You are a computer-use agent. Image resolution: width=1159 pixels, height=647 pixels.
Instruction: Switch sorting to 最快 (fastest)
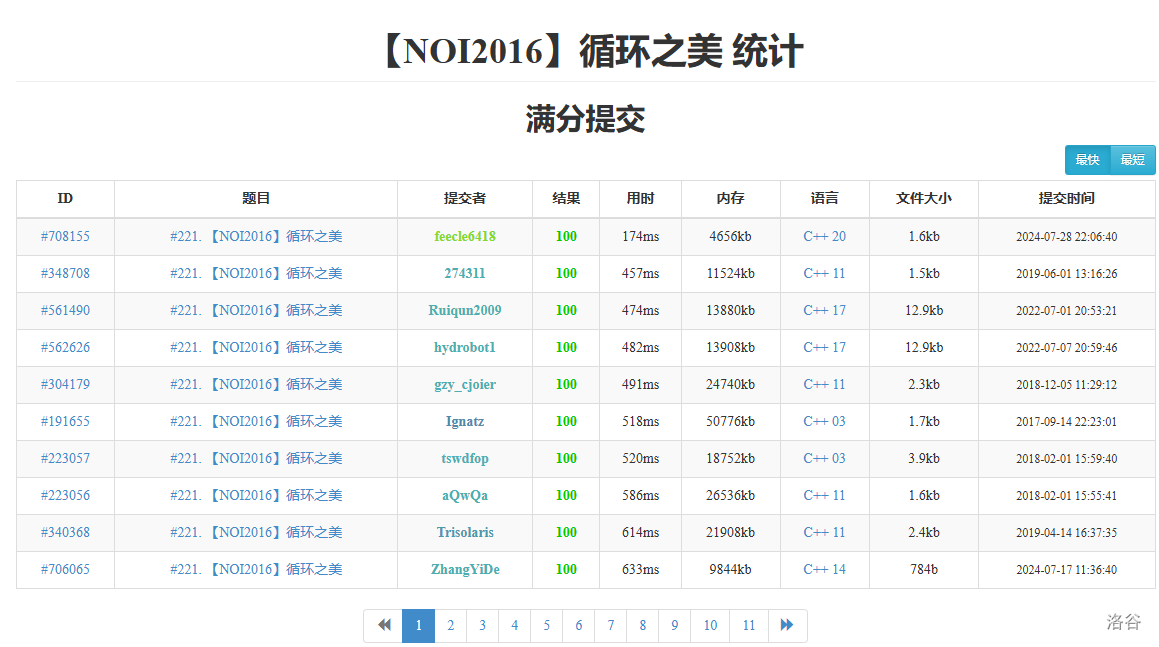1087,160
